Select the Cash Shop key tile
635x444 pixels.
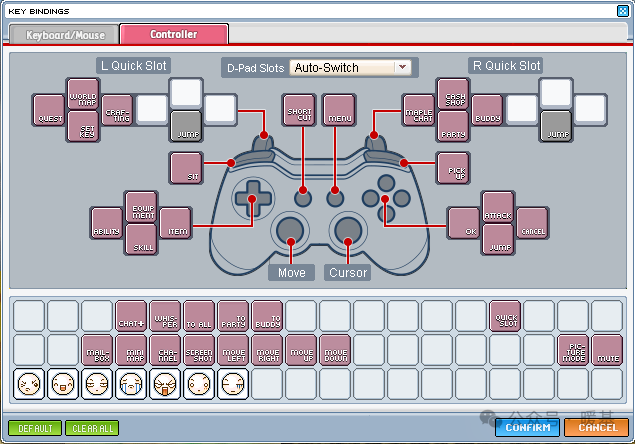pos(453,94)
